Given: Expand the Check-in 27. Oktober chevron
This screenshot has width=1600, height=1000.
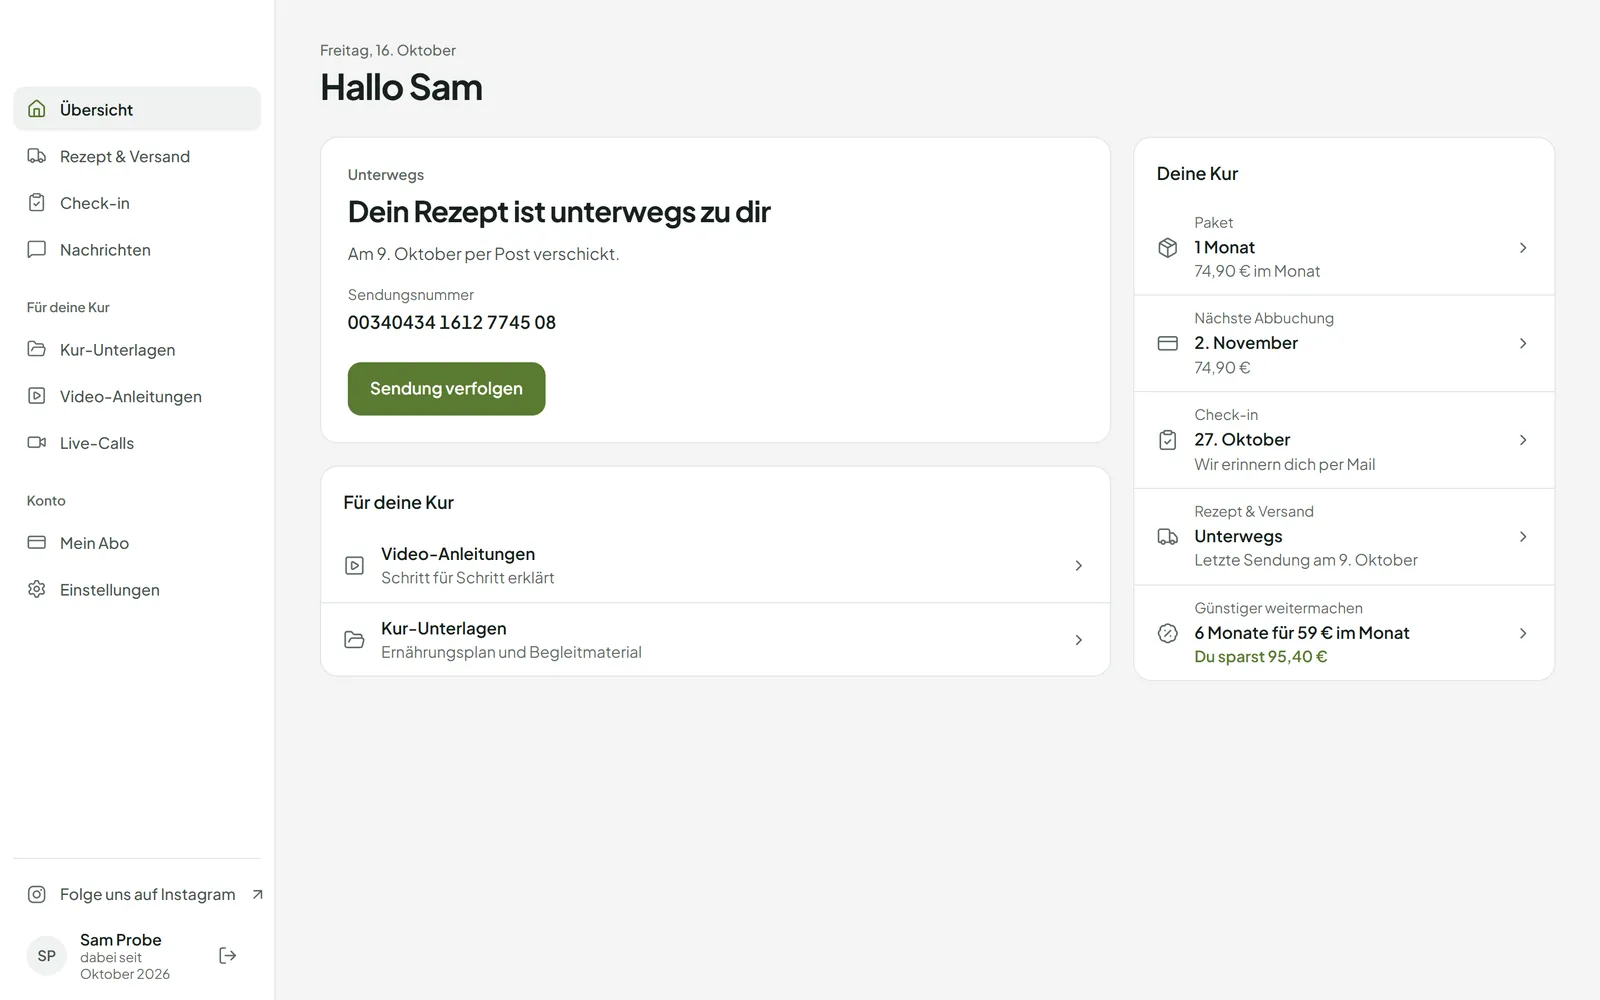Looking at the screenshot, I should (x=1523, y=440).
